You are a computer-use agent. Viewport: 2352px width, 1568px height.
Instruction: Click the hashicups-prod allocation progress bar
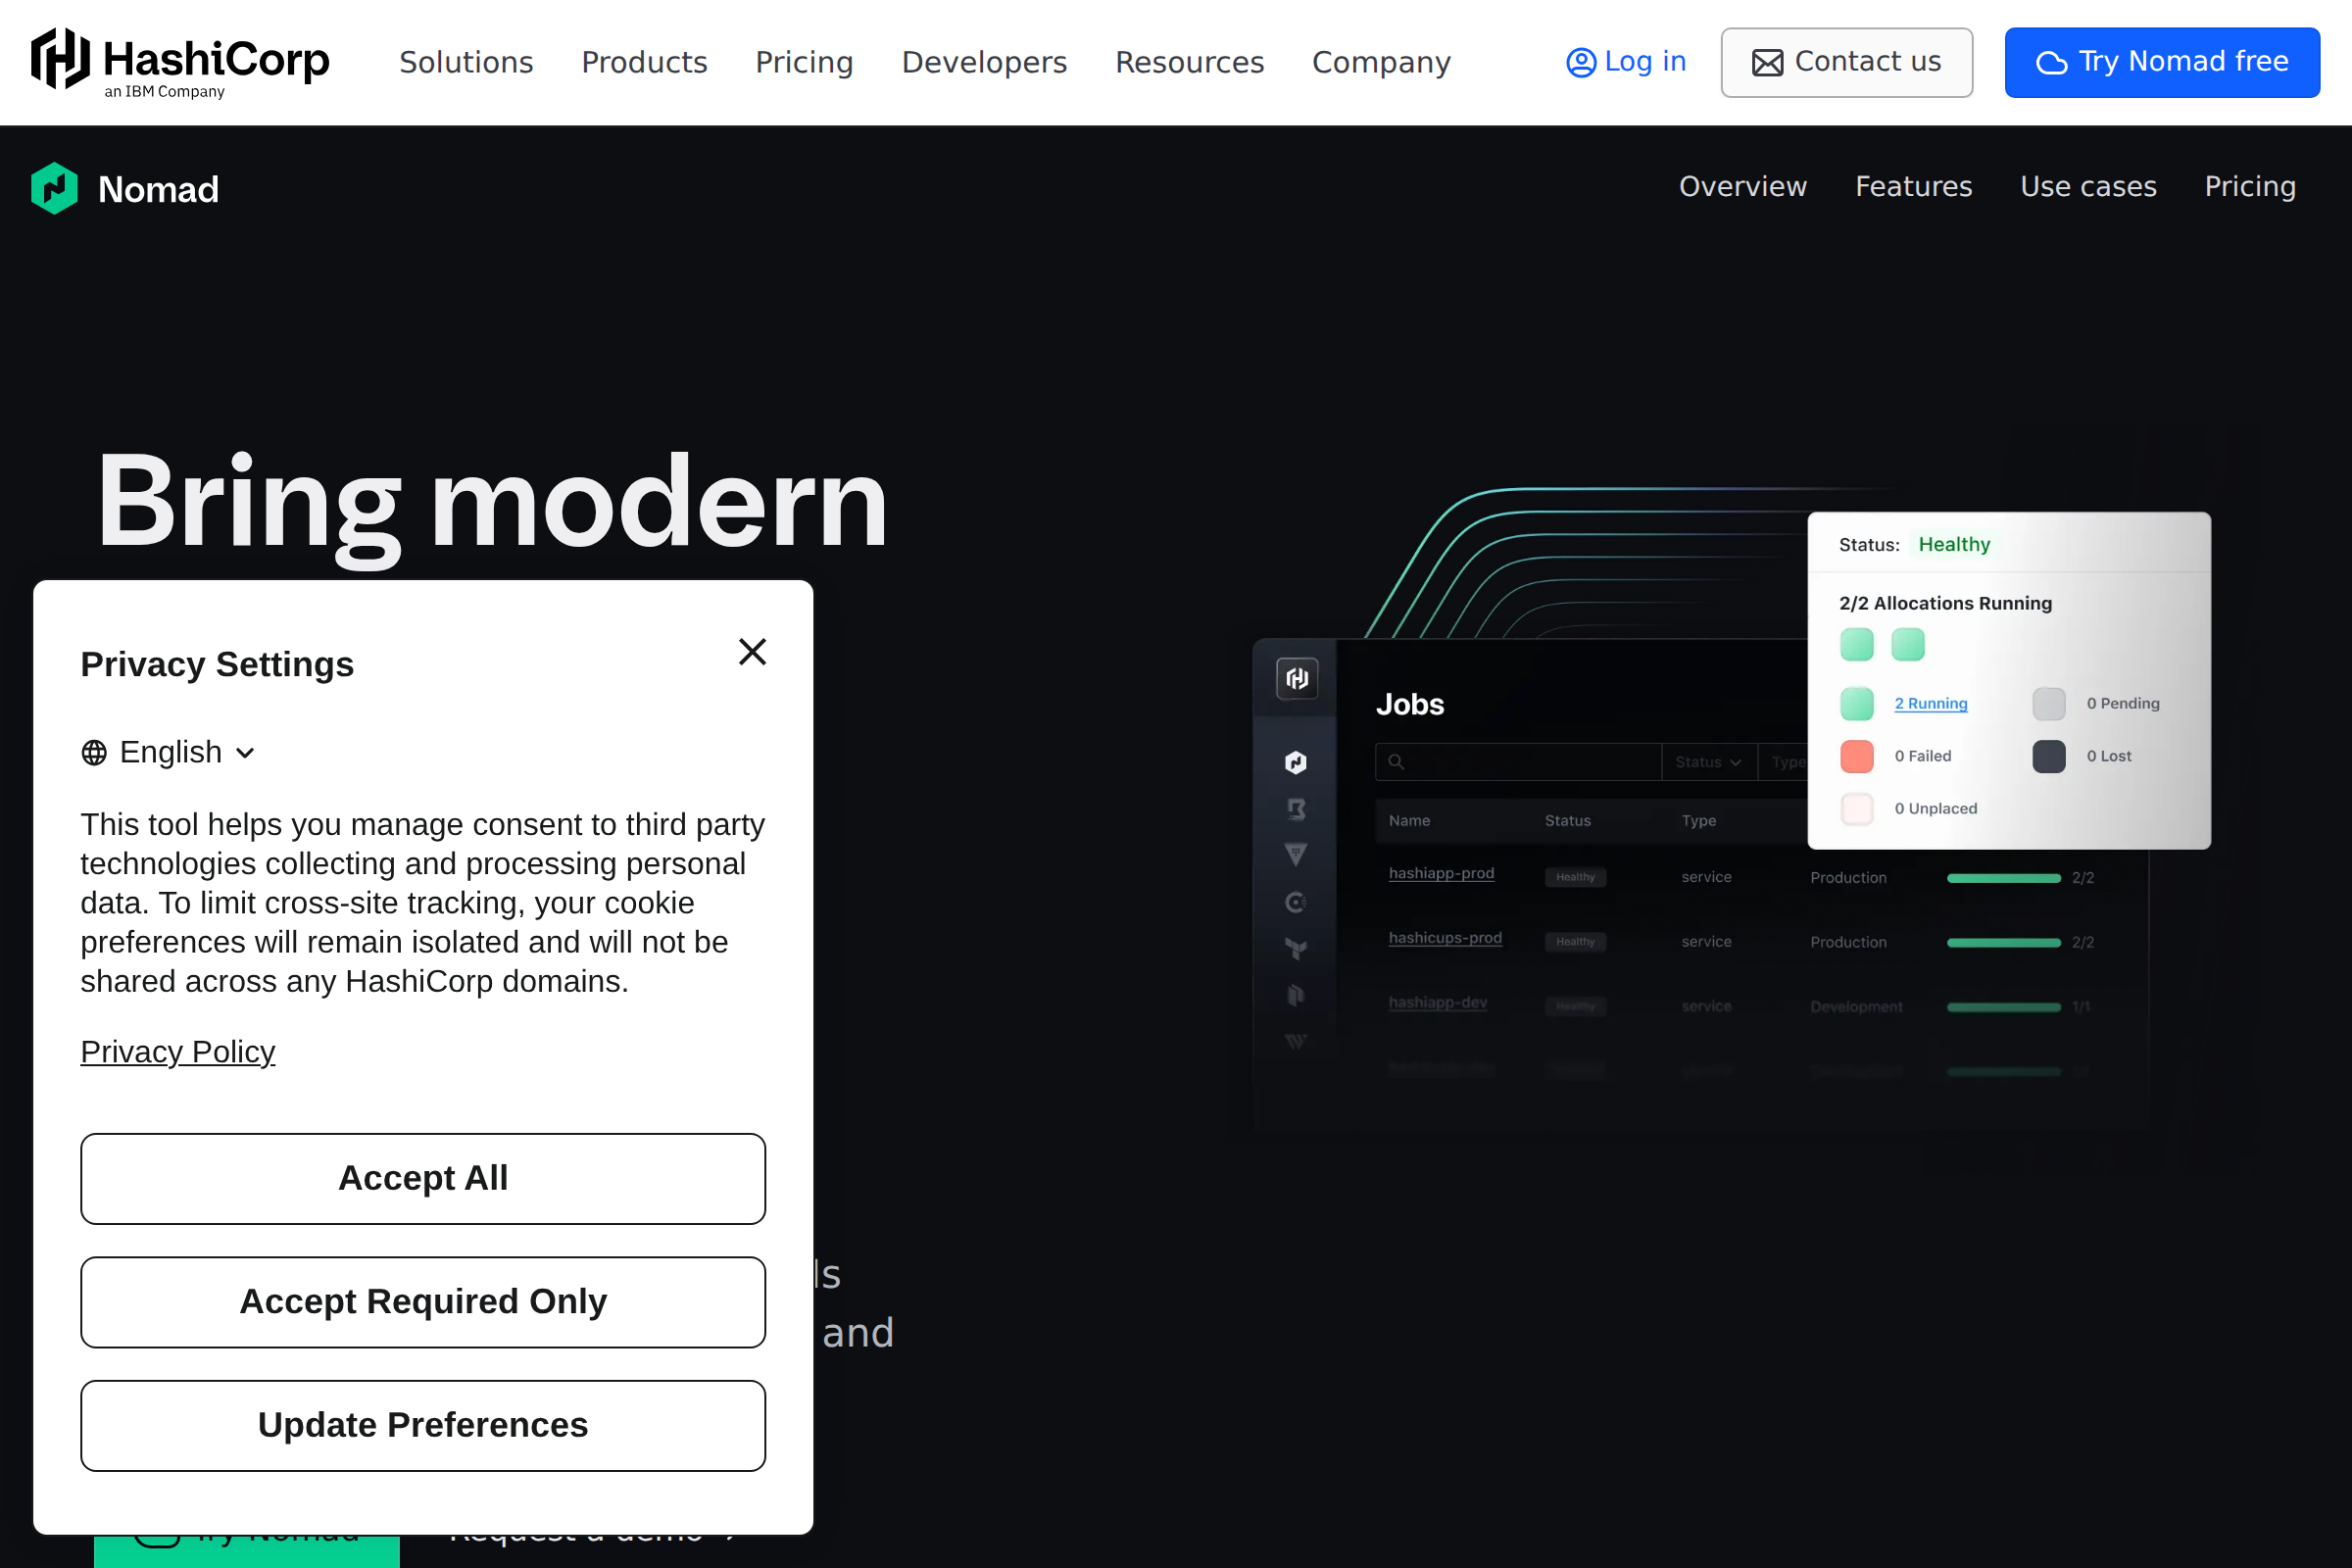tap(2004, 943)
